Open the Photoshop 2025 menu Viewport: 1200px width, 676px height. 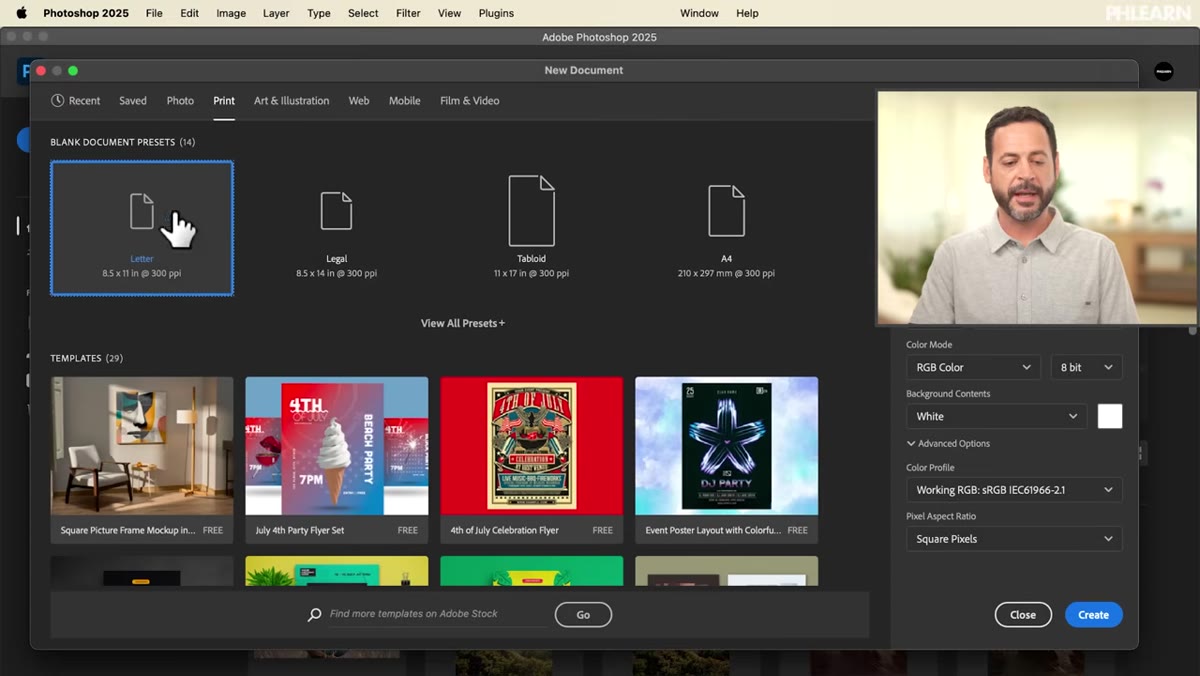click(x=84, y=13)
